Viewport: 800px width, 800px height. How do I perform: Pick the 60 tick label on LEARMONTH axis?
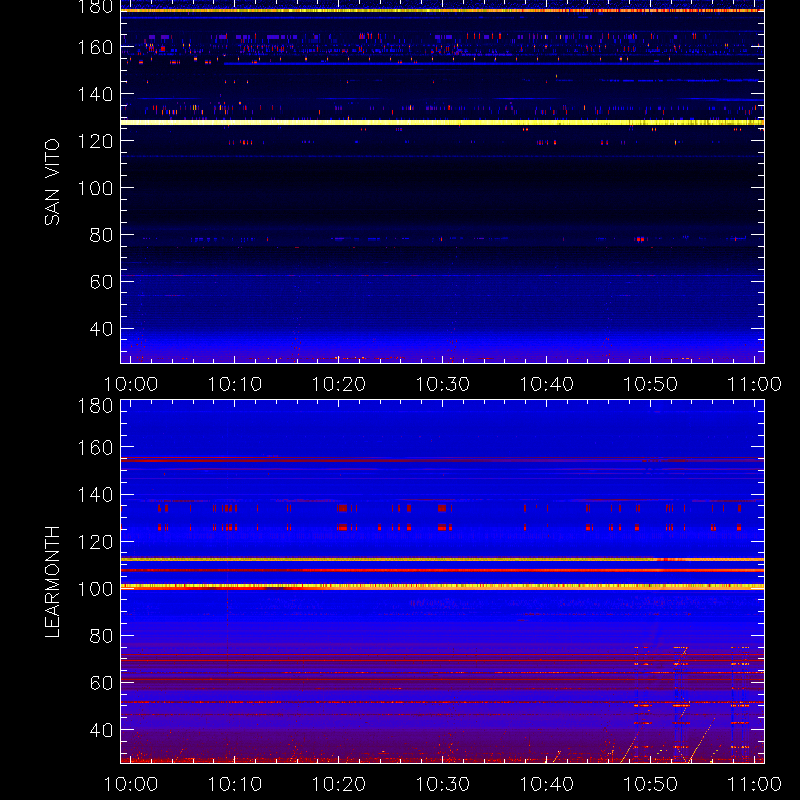tap(101, 683)
